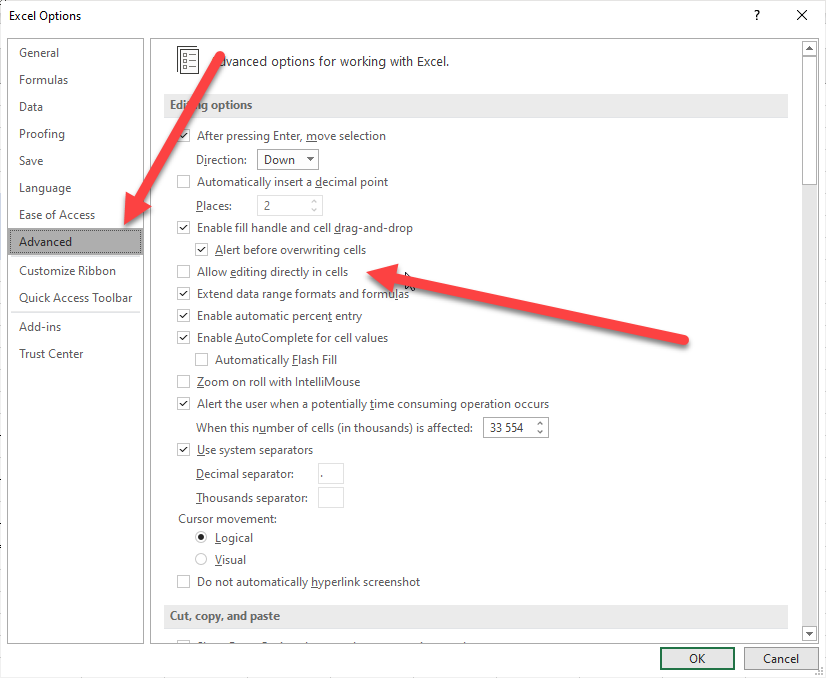Open Quick Access Toolbar settings

75,298
